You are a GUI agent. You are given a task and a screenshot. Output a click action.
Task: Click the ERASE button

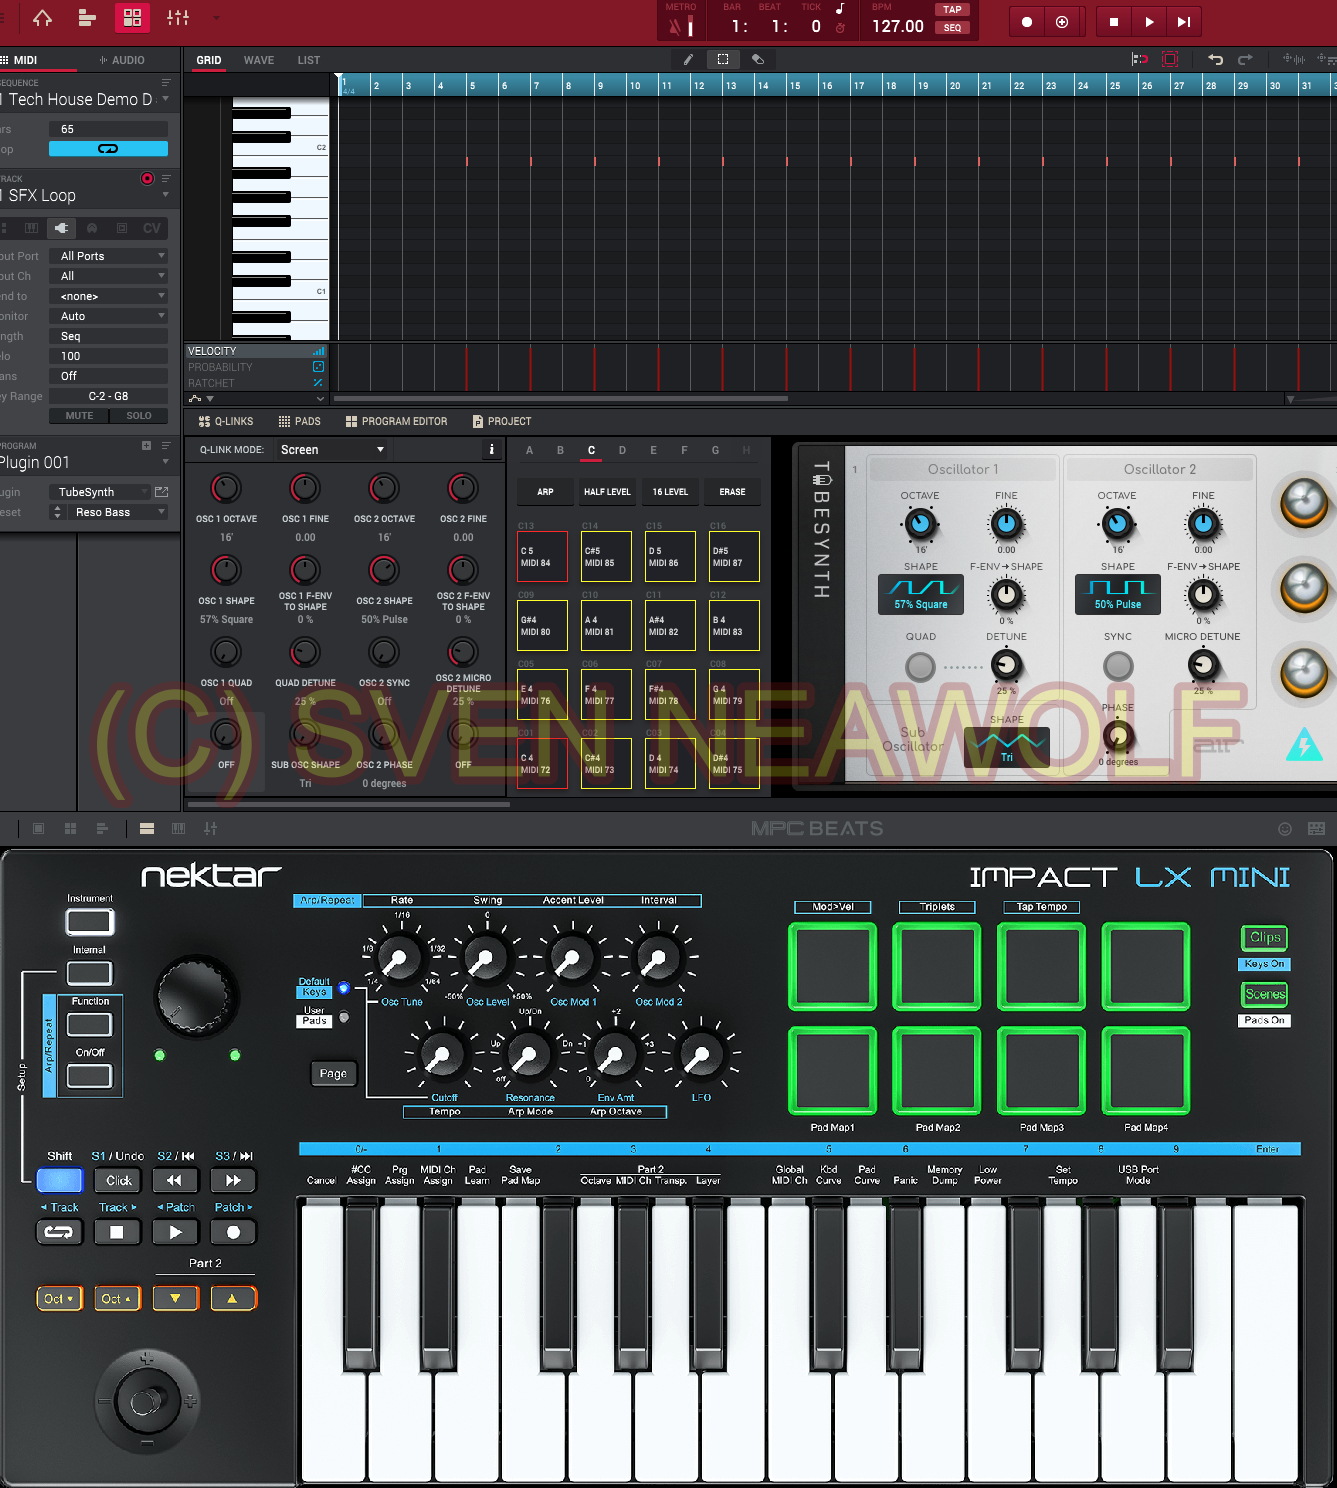click(732, 492)
